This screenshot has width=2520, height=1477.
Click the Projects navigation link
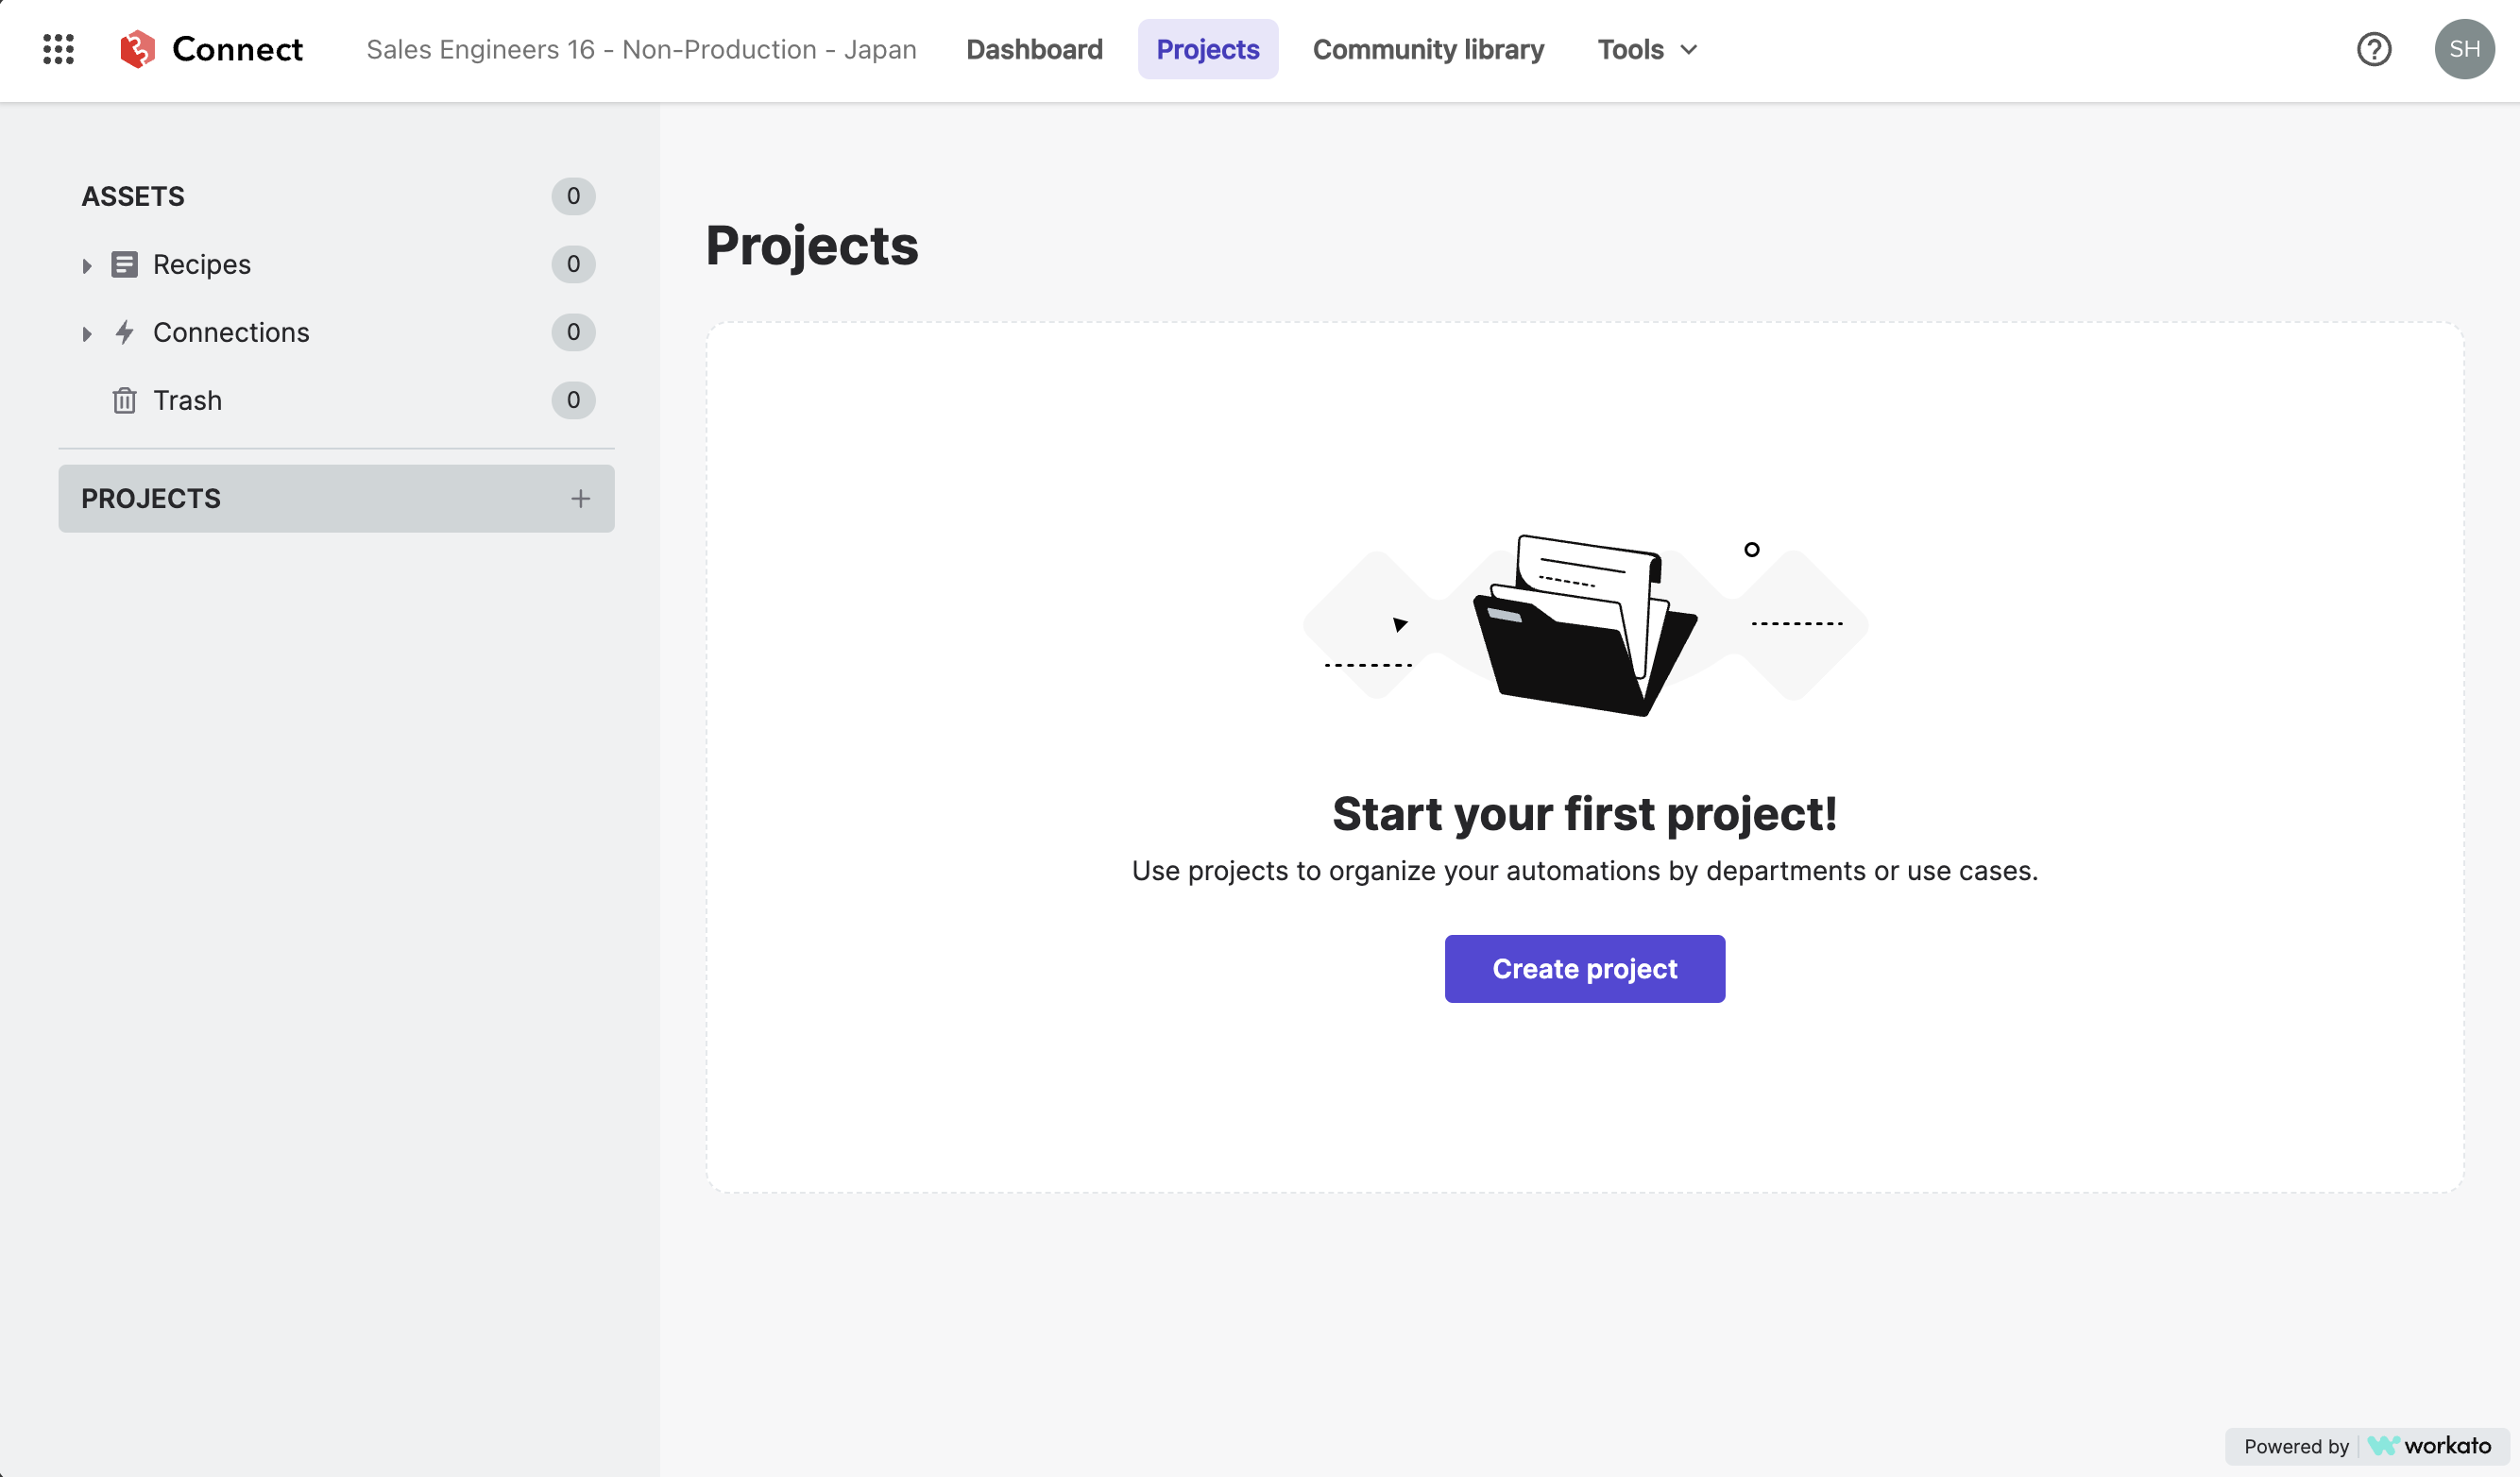(x=1206, y=47)
